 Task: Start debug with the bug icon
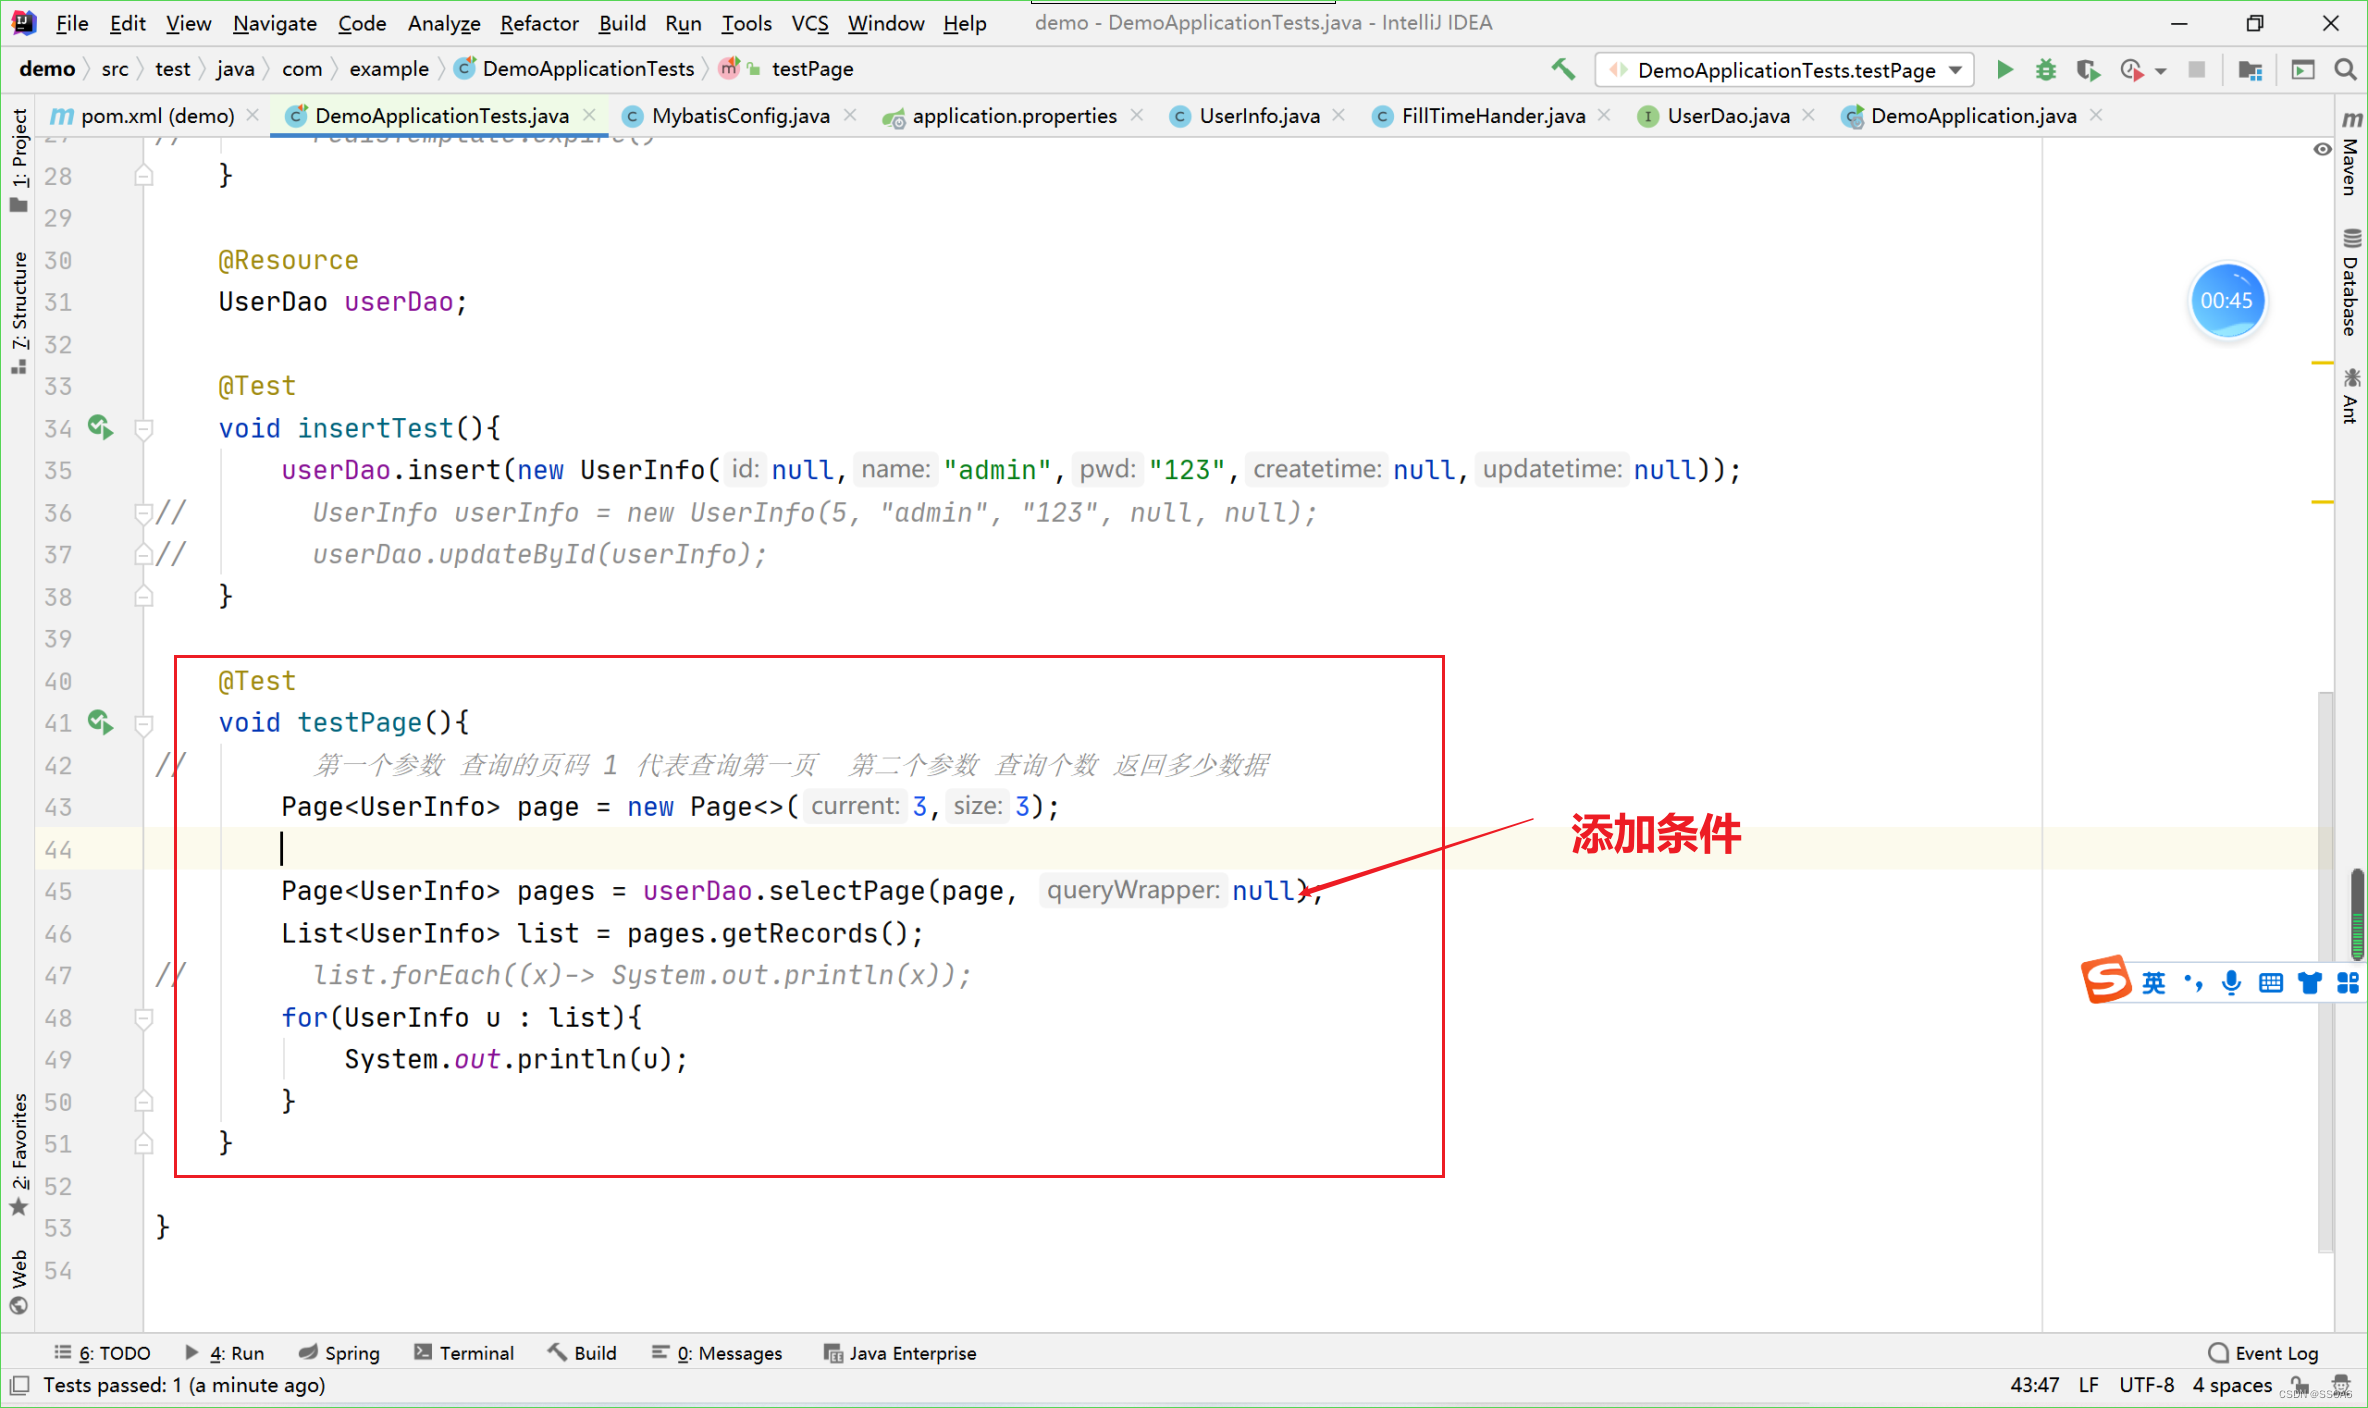pyautogui.click(x=2045, y=69)
